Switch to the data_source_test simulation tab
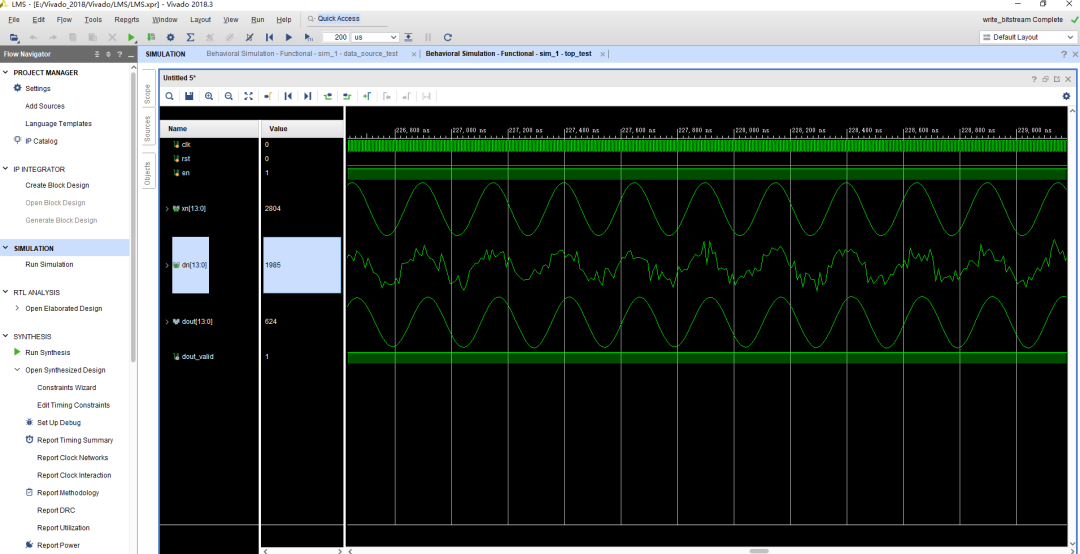 tap(303, 53)
